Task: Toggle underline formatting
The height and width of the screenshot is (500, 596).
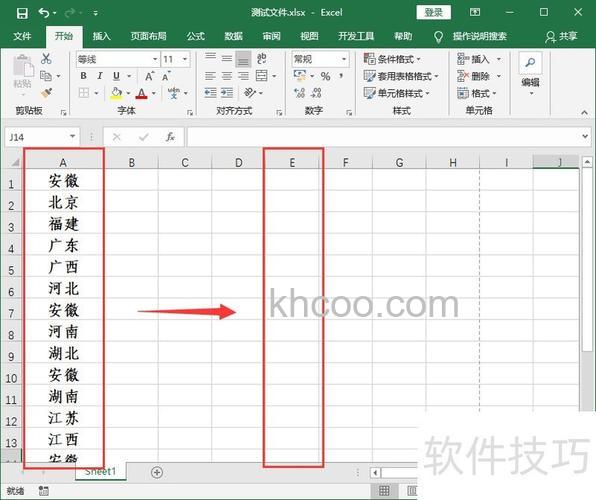Action: pos(116,76)
